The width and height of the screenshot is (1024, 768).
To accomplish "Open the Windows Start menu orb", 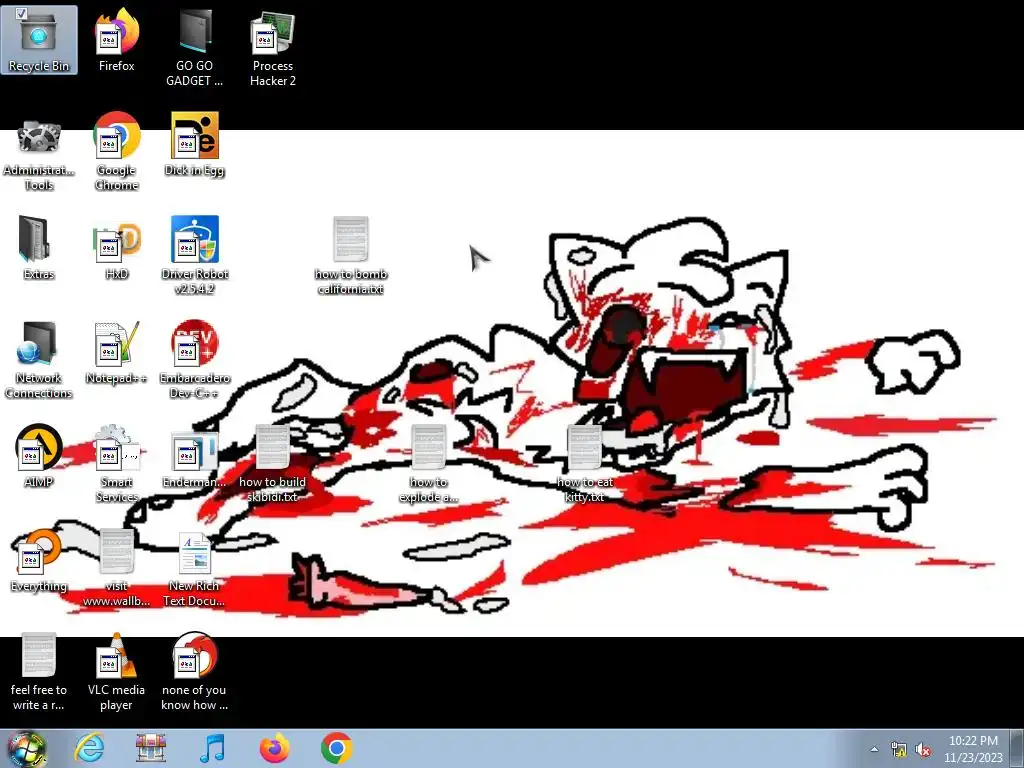I will pos(26,748).
